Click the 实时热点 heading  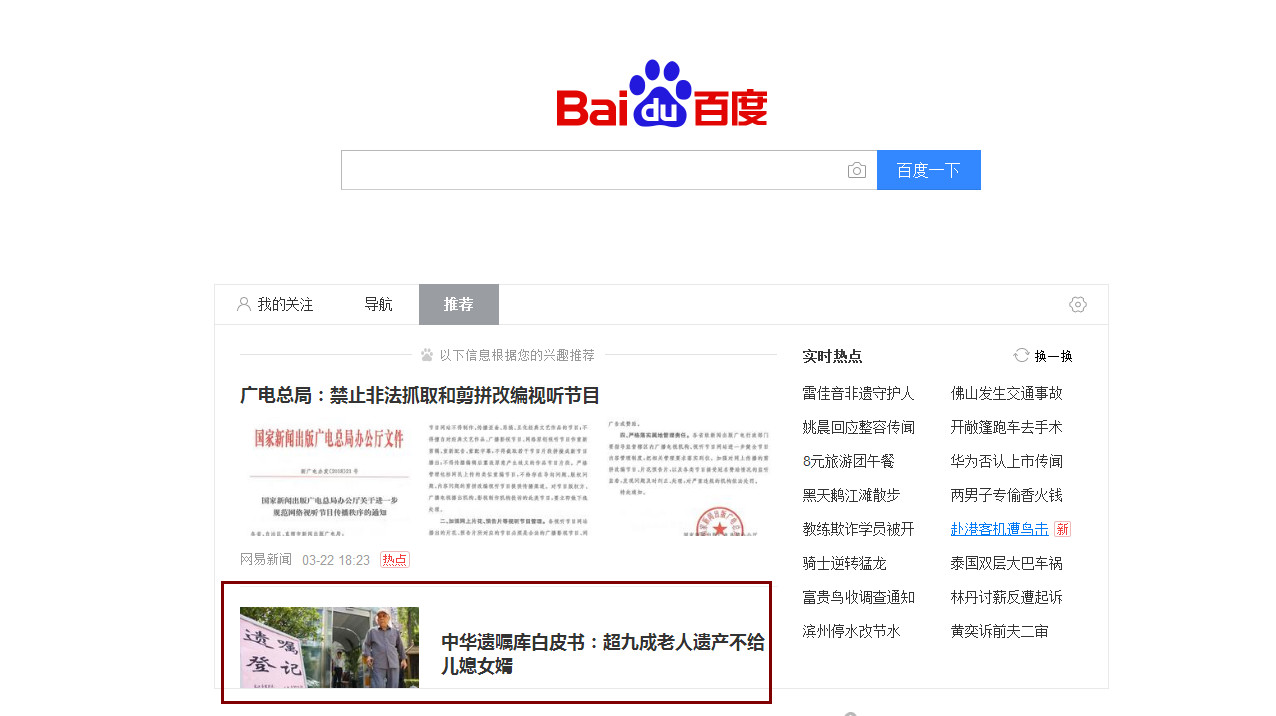click(832, 356)
